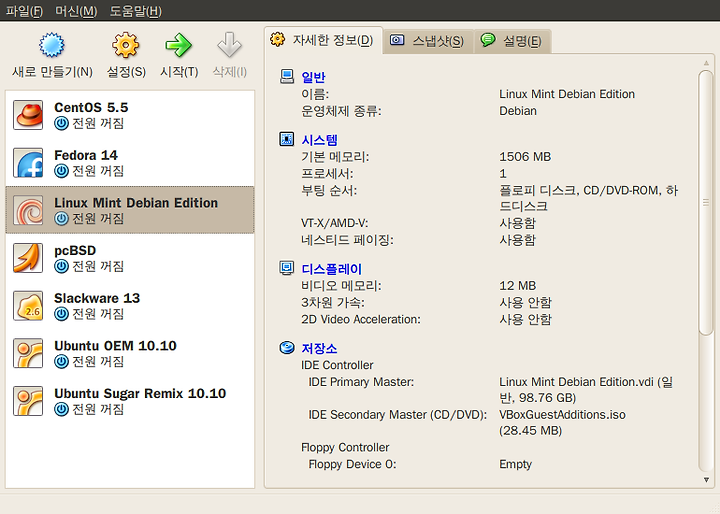This screenshot has width=720, height=514.
Task: Click the IDE Controller heading
Action: coord(337,365)
